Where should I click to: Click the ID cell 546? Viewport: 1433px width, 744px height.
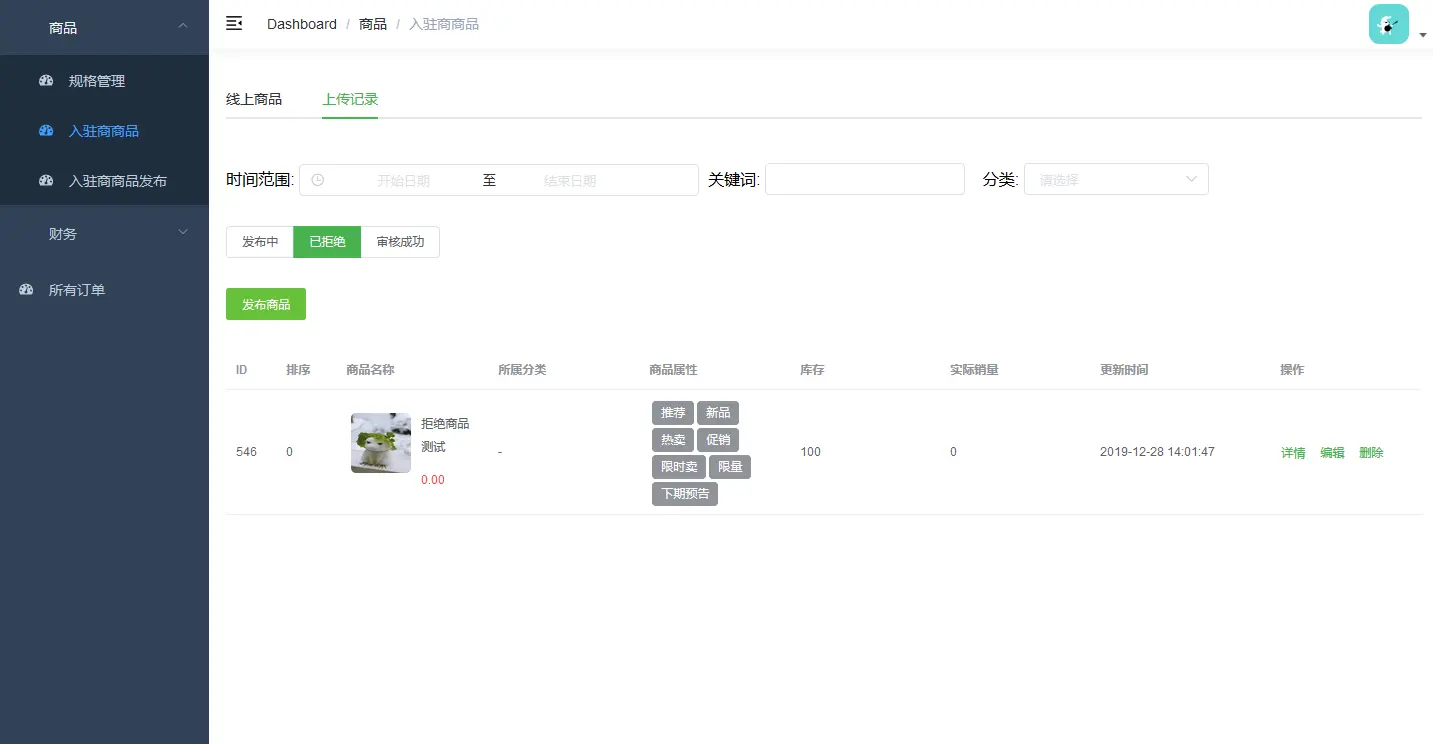pyautogui.click(x=246, y=452)
